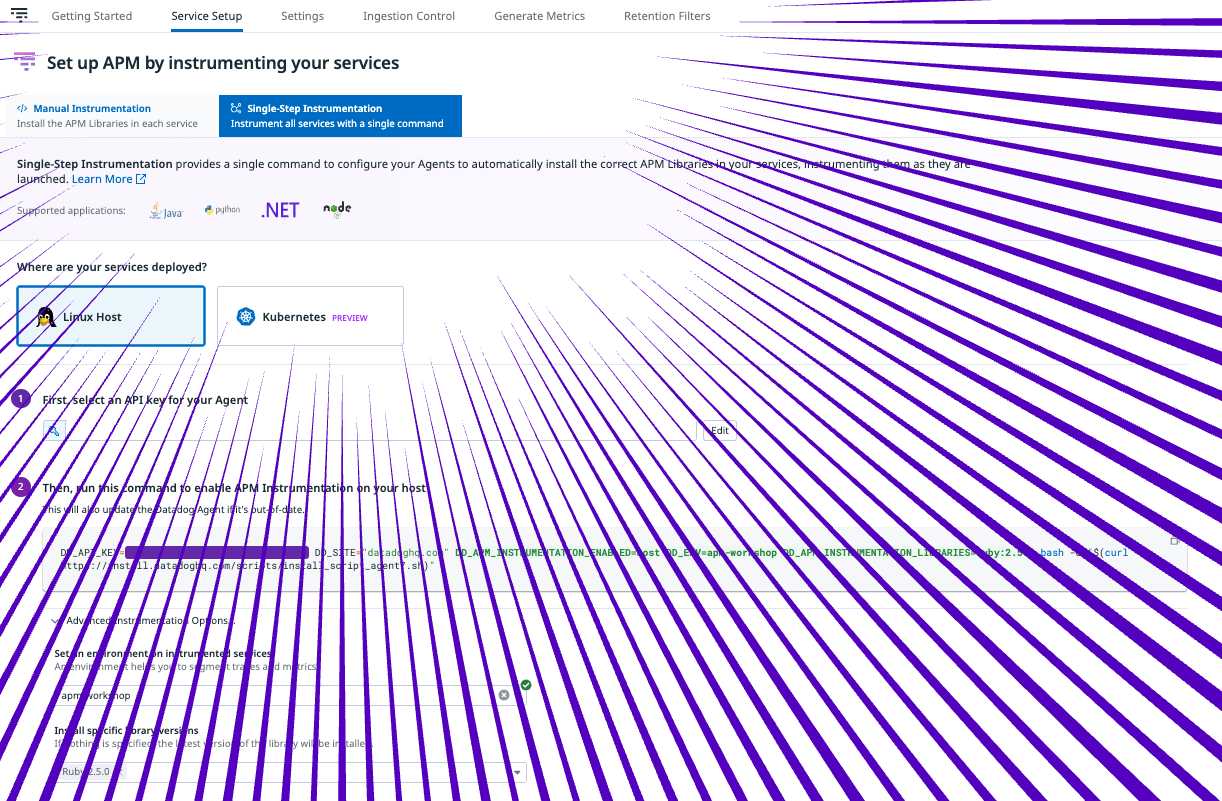Click "Where are your services deployed?" text

click(112, 267)
